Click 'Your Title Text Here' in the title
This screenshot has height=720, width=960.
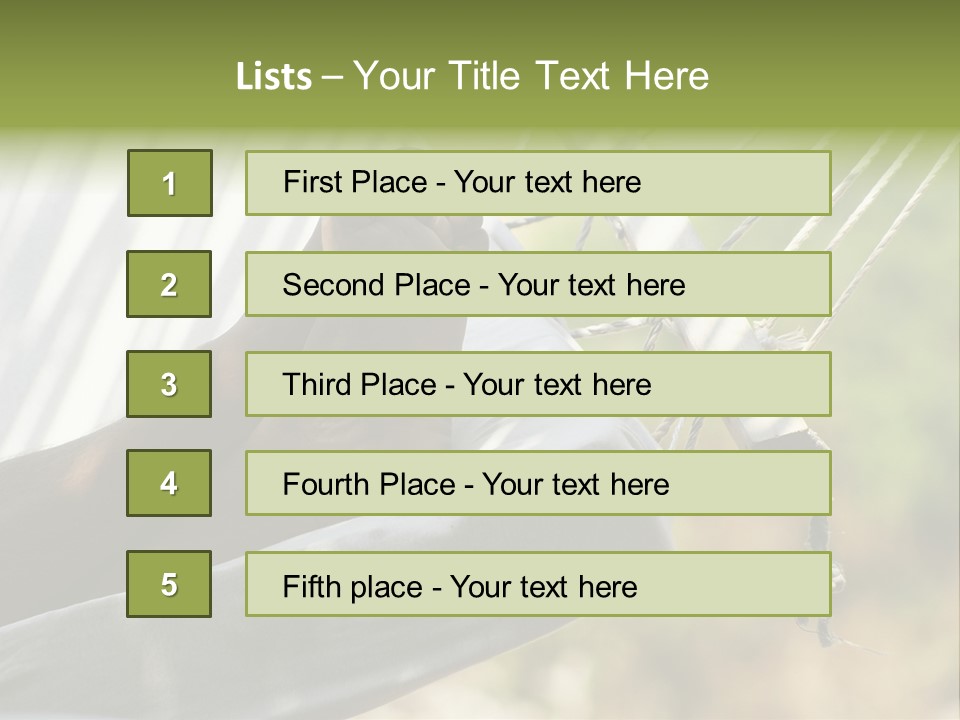531,76
